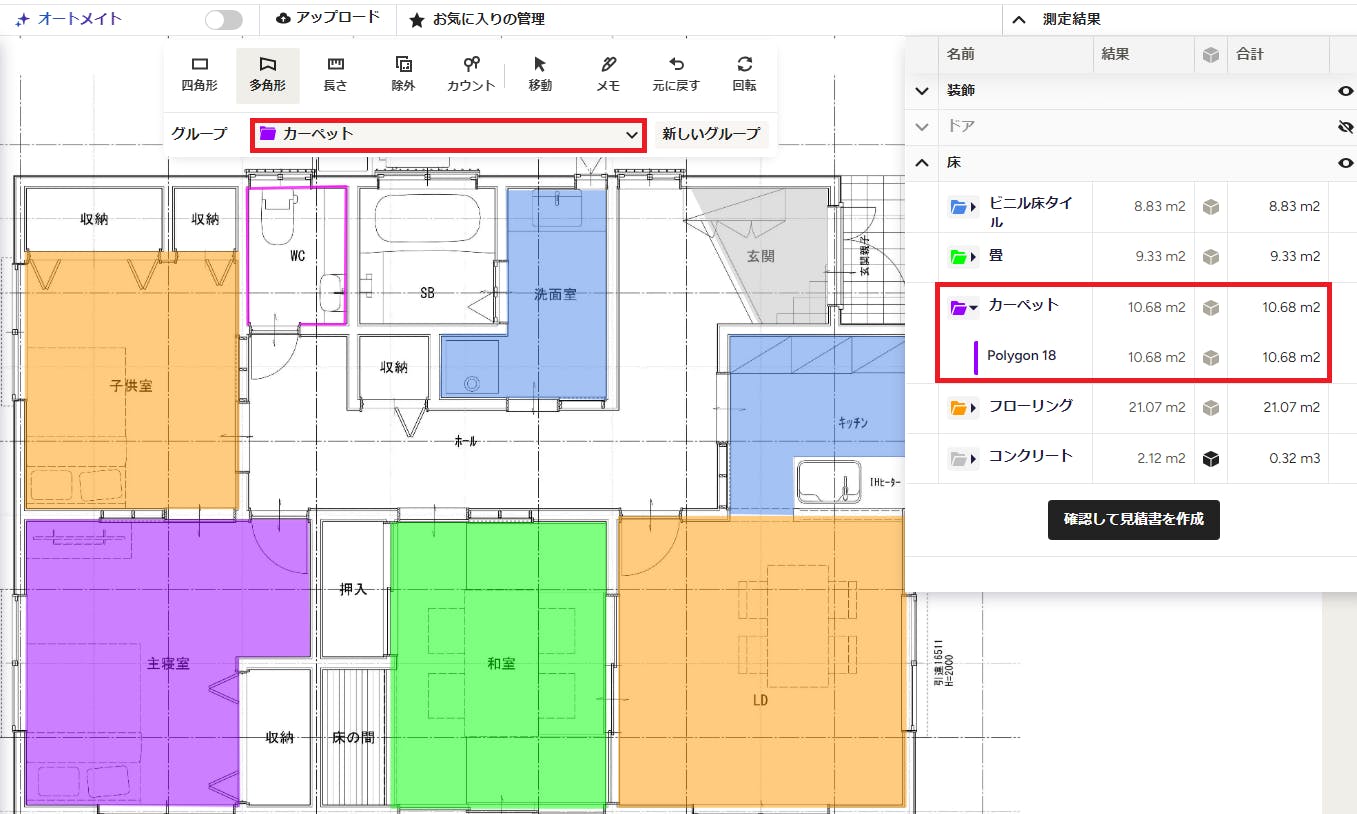This screenshot has width=1357, height=814.
Task: Select the カウント count tool
Action: click(471, 75)
